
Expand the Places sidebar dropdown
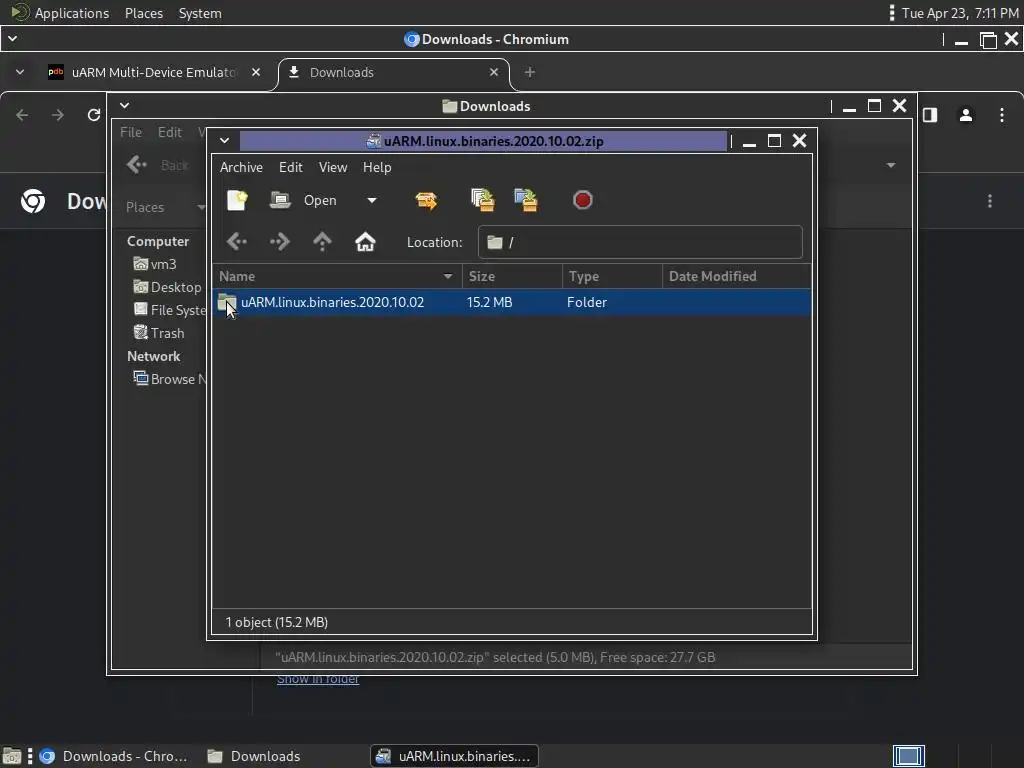click(200, 207)
